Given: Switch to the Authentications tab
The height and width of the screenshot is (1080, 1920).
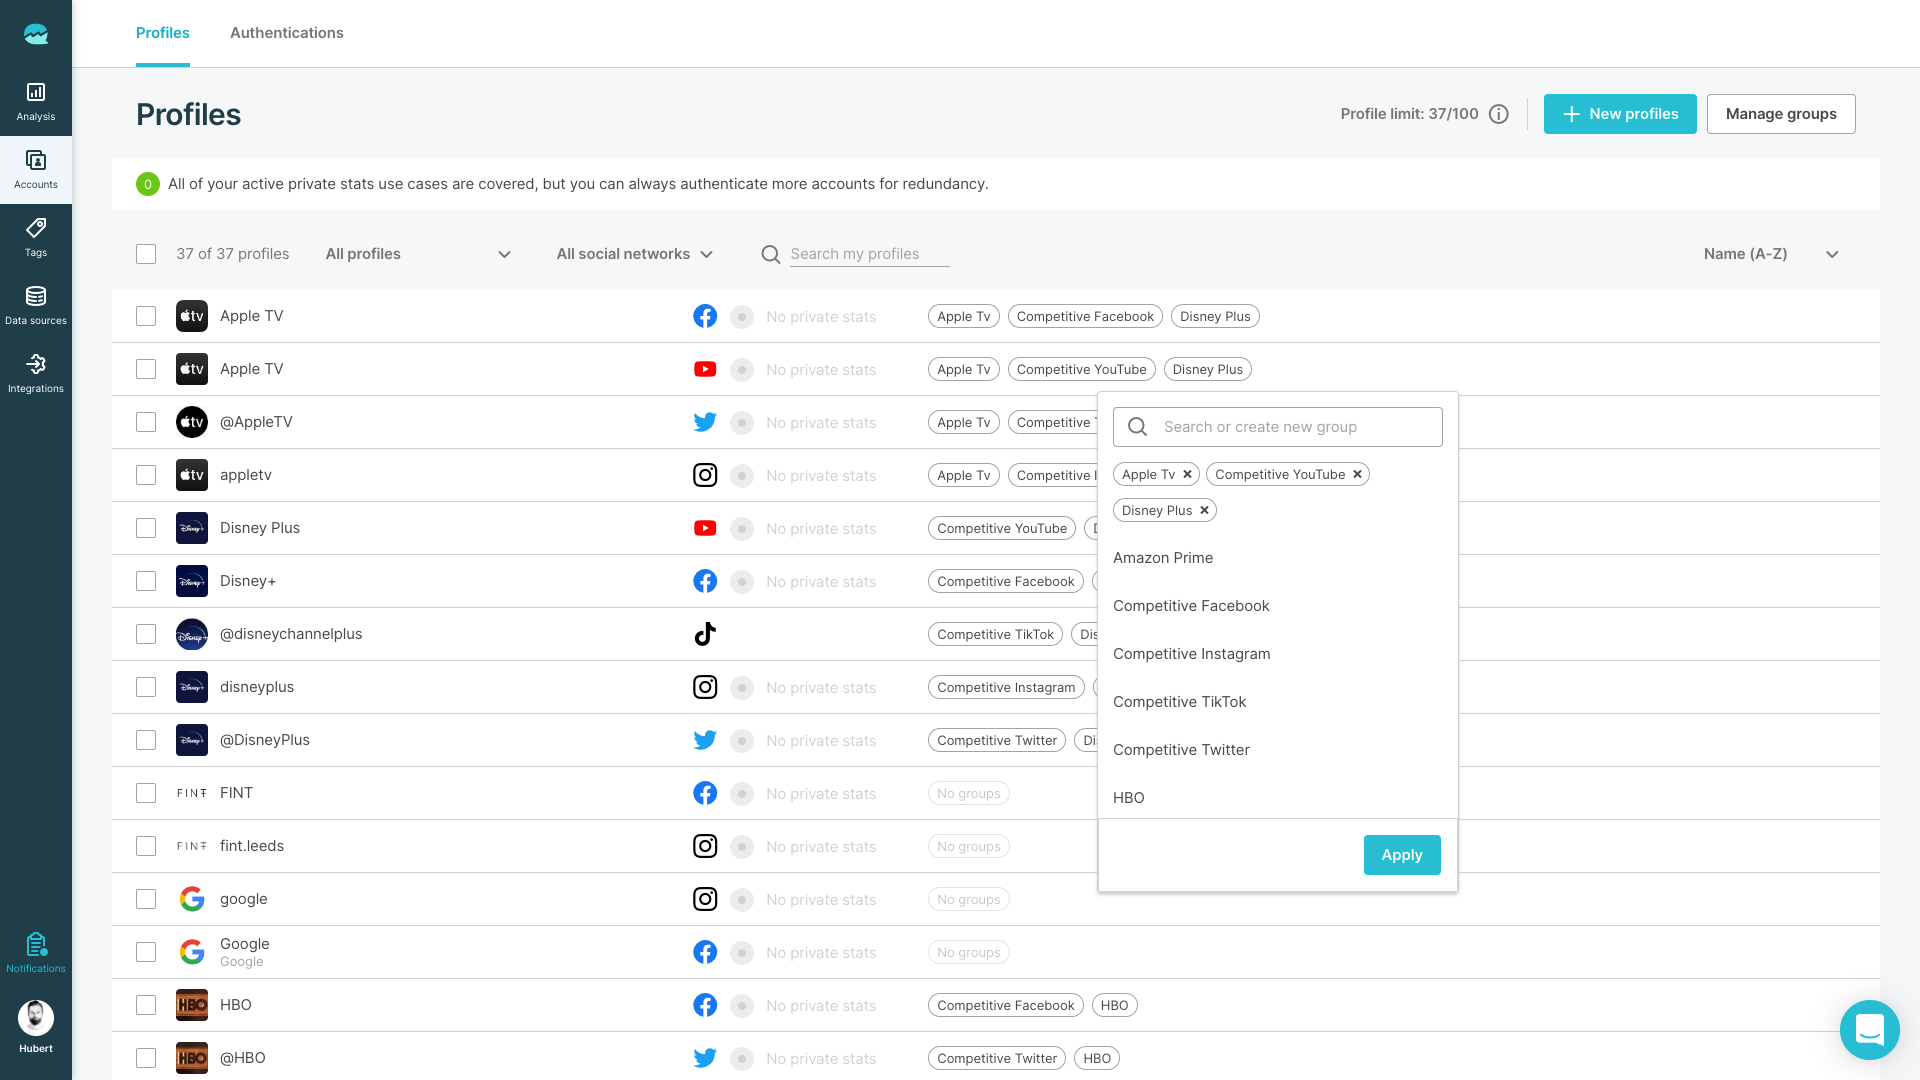Looking at the screenshot, I should tap(287, 33).
